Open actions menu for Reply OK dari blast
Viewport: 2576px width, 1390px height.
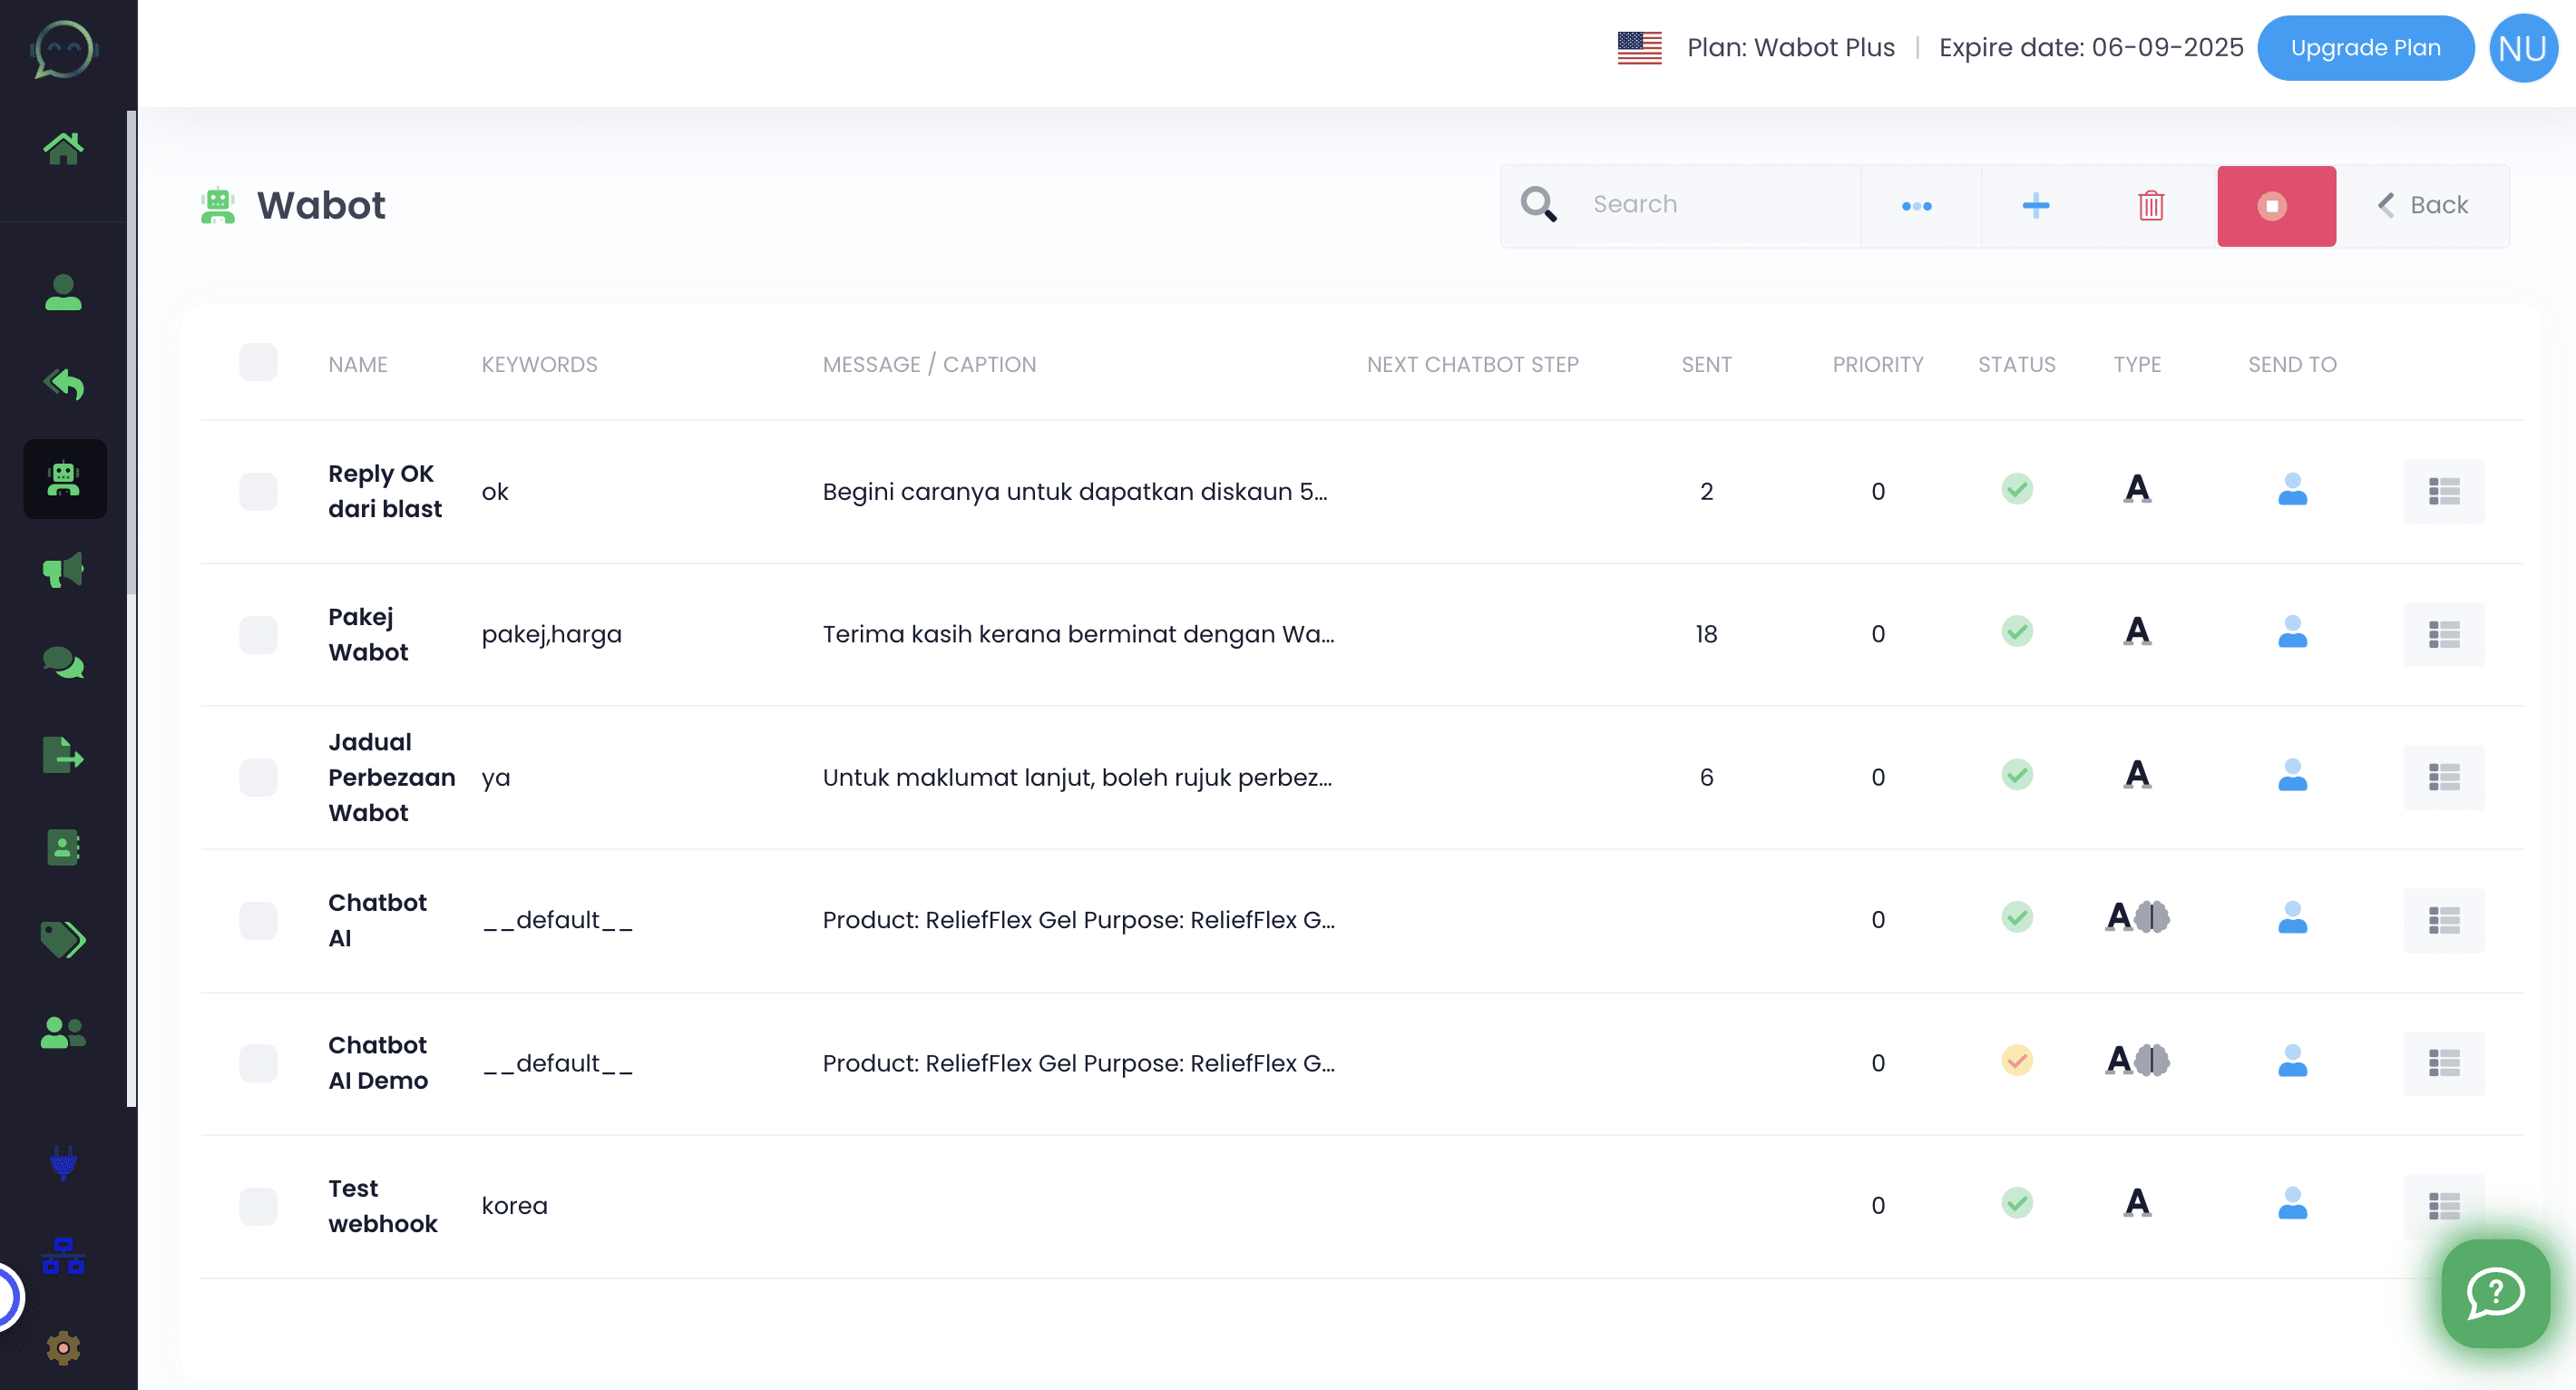pyautogui.click(x=2444, y=491)
